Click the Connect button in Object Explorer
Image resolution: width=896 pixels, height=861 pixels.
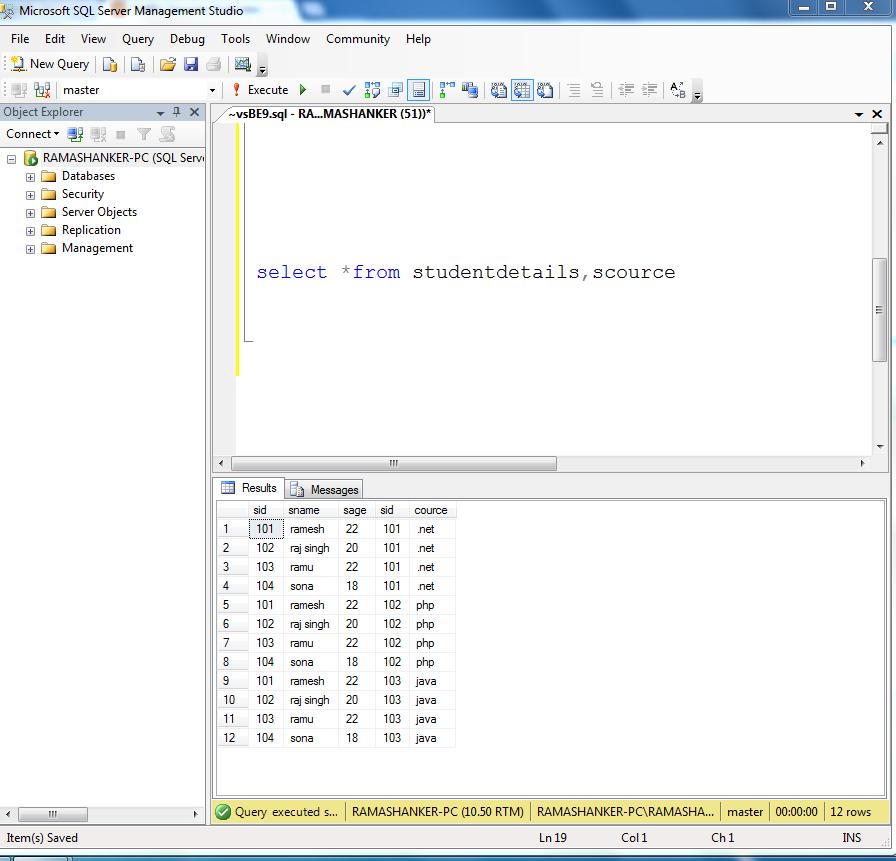(31, 133)
